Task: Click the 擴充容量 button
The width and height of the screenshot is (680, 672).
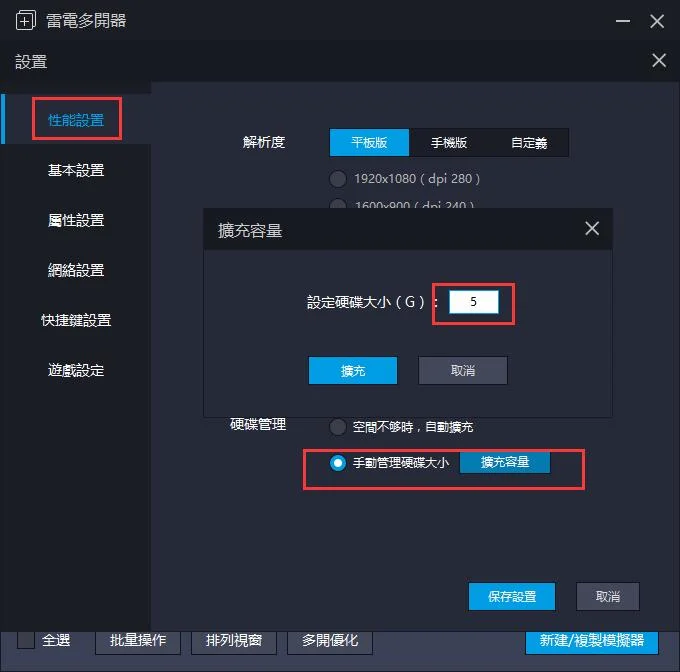Action: click(x=505, y=462)
